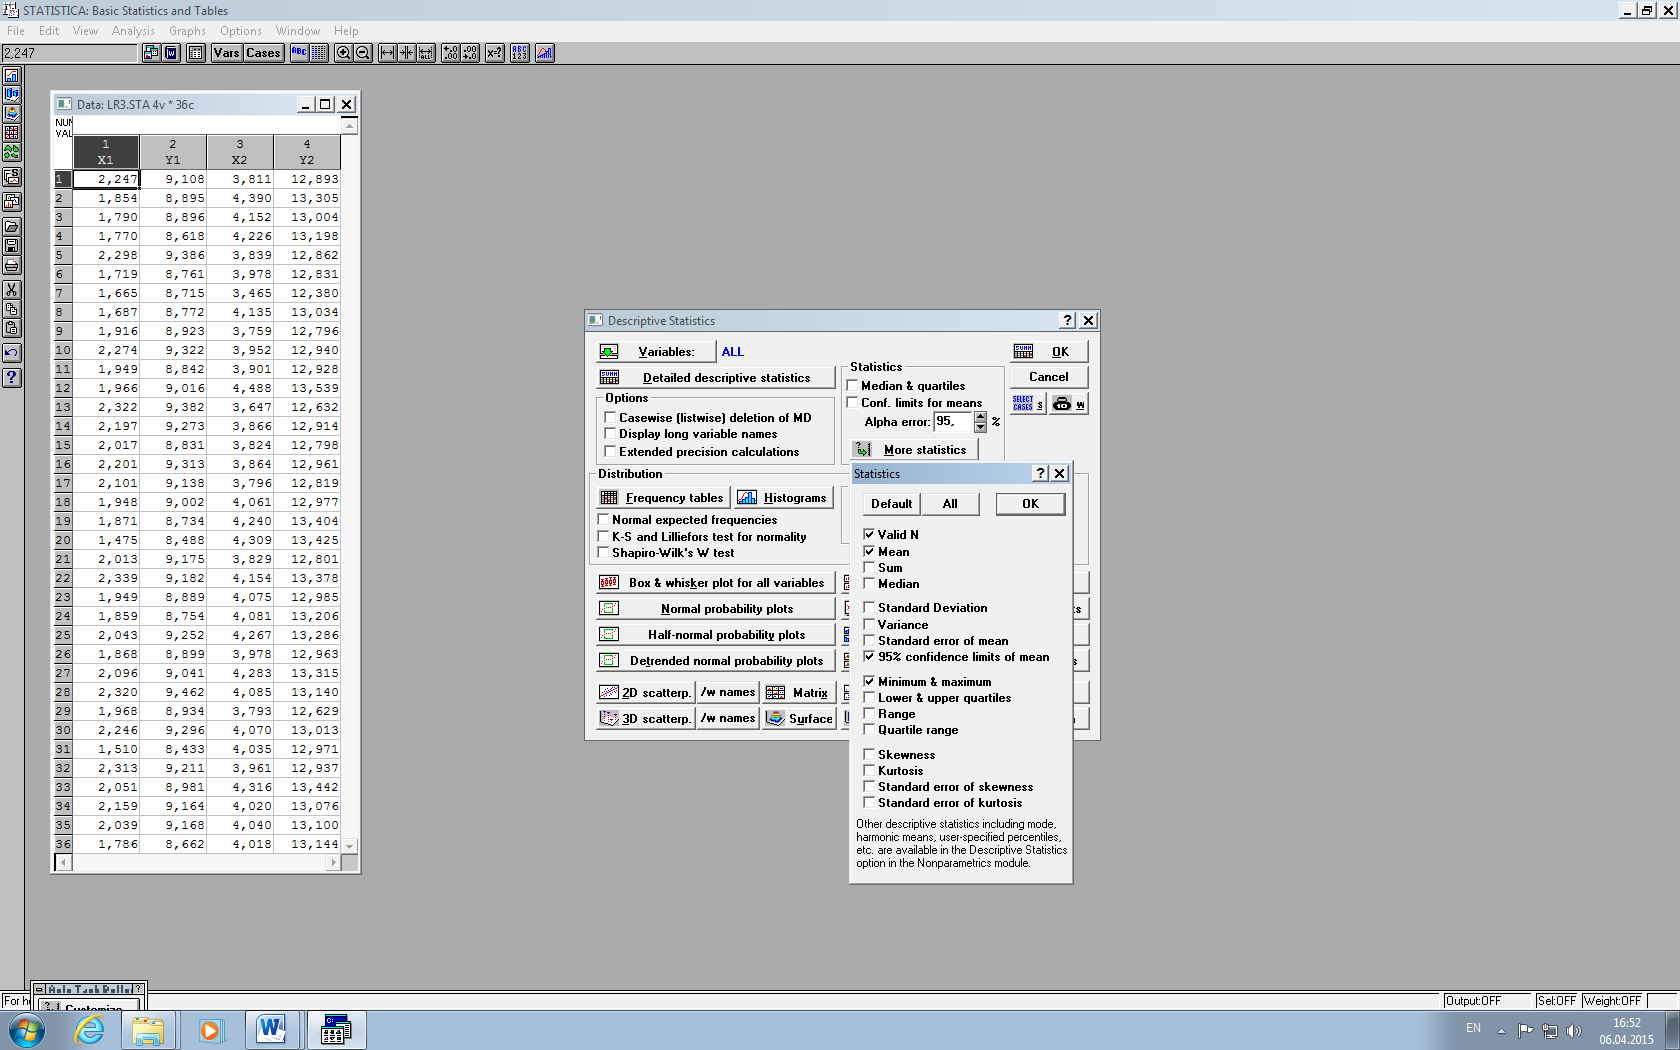The height and width of the screenshot is (1050, 1680).
Task: Click the ABC 123 text/numeric toggle icon
Action: coord(520,53)
